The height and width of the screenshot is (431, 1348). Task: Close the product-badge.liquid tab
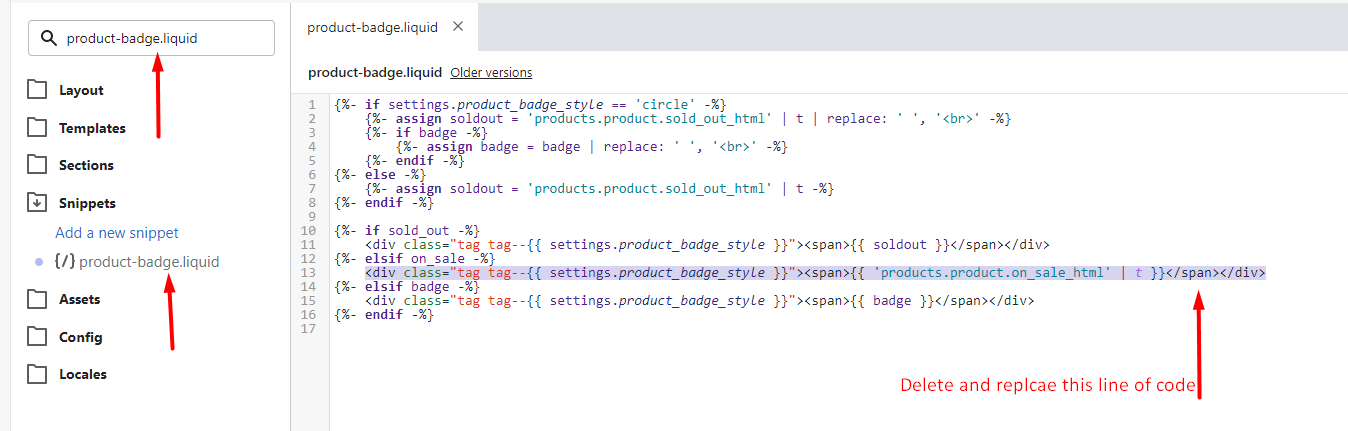pos(458,26)
